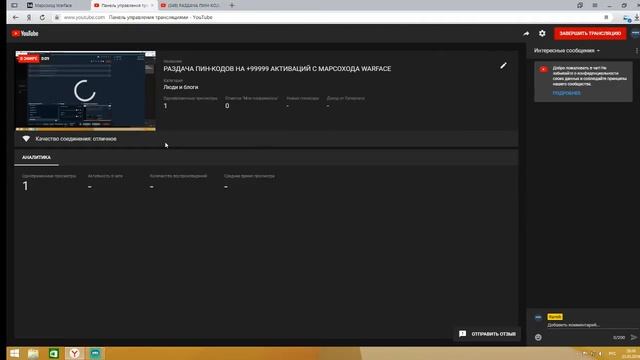The width and height of the screenshot is (640, 360).
Task: Open a new tab with plus icon
Action: (x=232, y=5)
